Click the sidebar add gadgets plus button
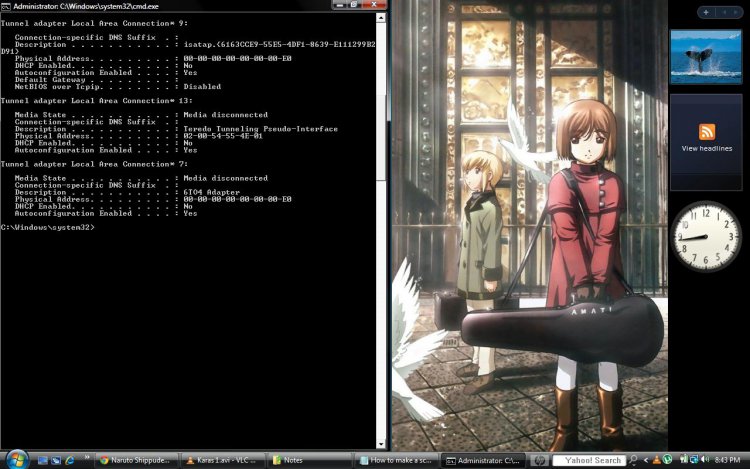 pos(706,12)
